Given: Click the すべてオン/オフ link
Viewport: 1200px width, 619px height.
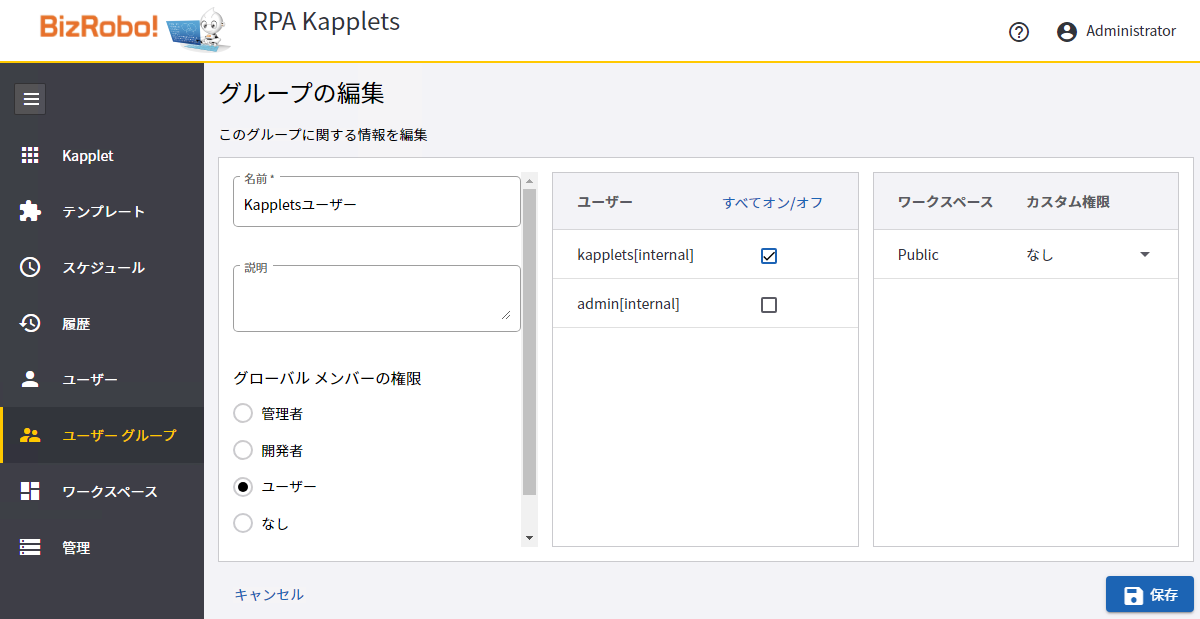Looking at the screenshot, I should click(773, 202).
